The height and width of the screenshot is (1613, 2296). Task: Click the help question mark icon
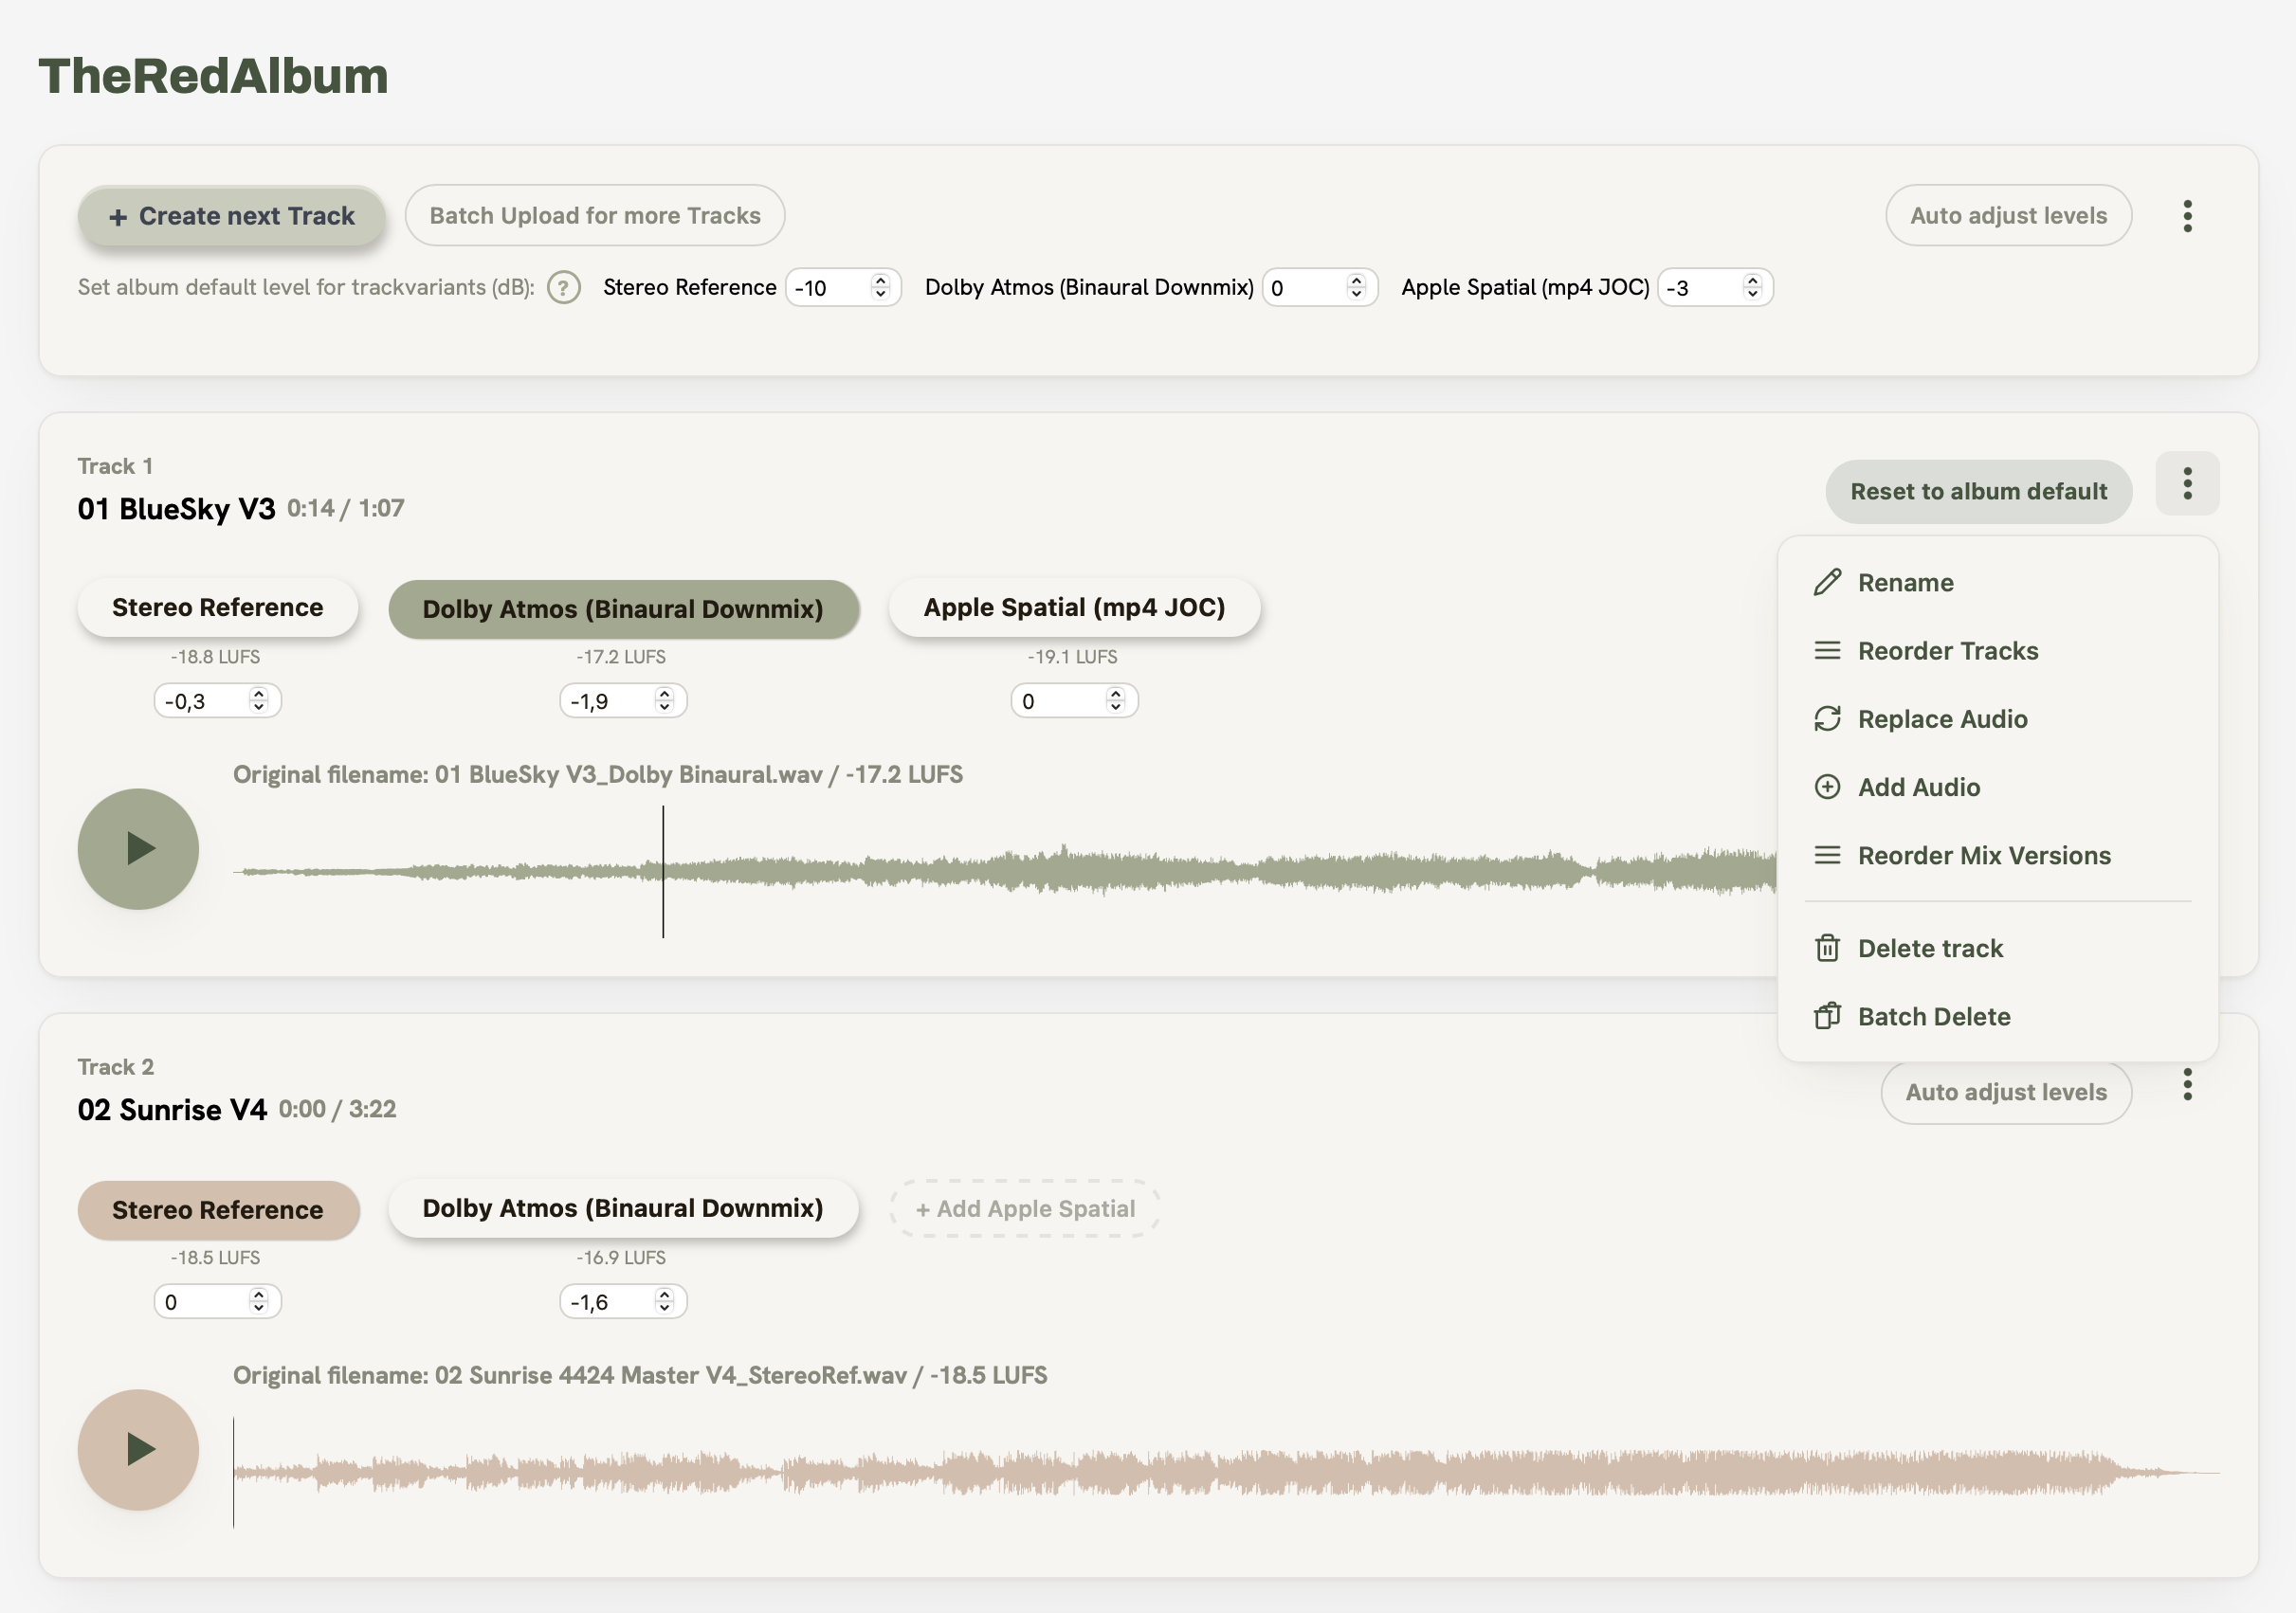564,288
